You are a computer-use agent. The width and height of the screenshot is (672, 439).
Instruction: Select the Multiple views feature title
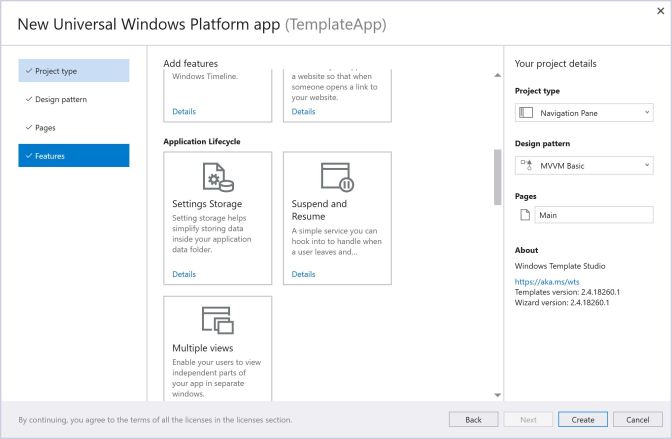tap(203, 348)
